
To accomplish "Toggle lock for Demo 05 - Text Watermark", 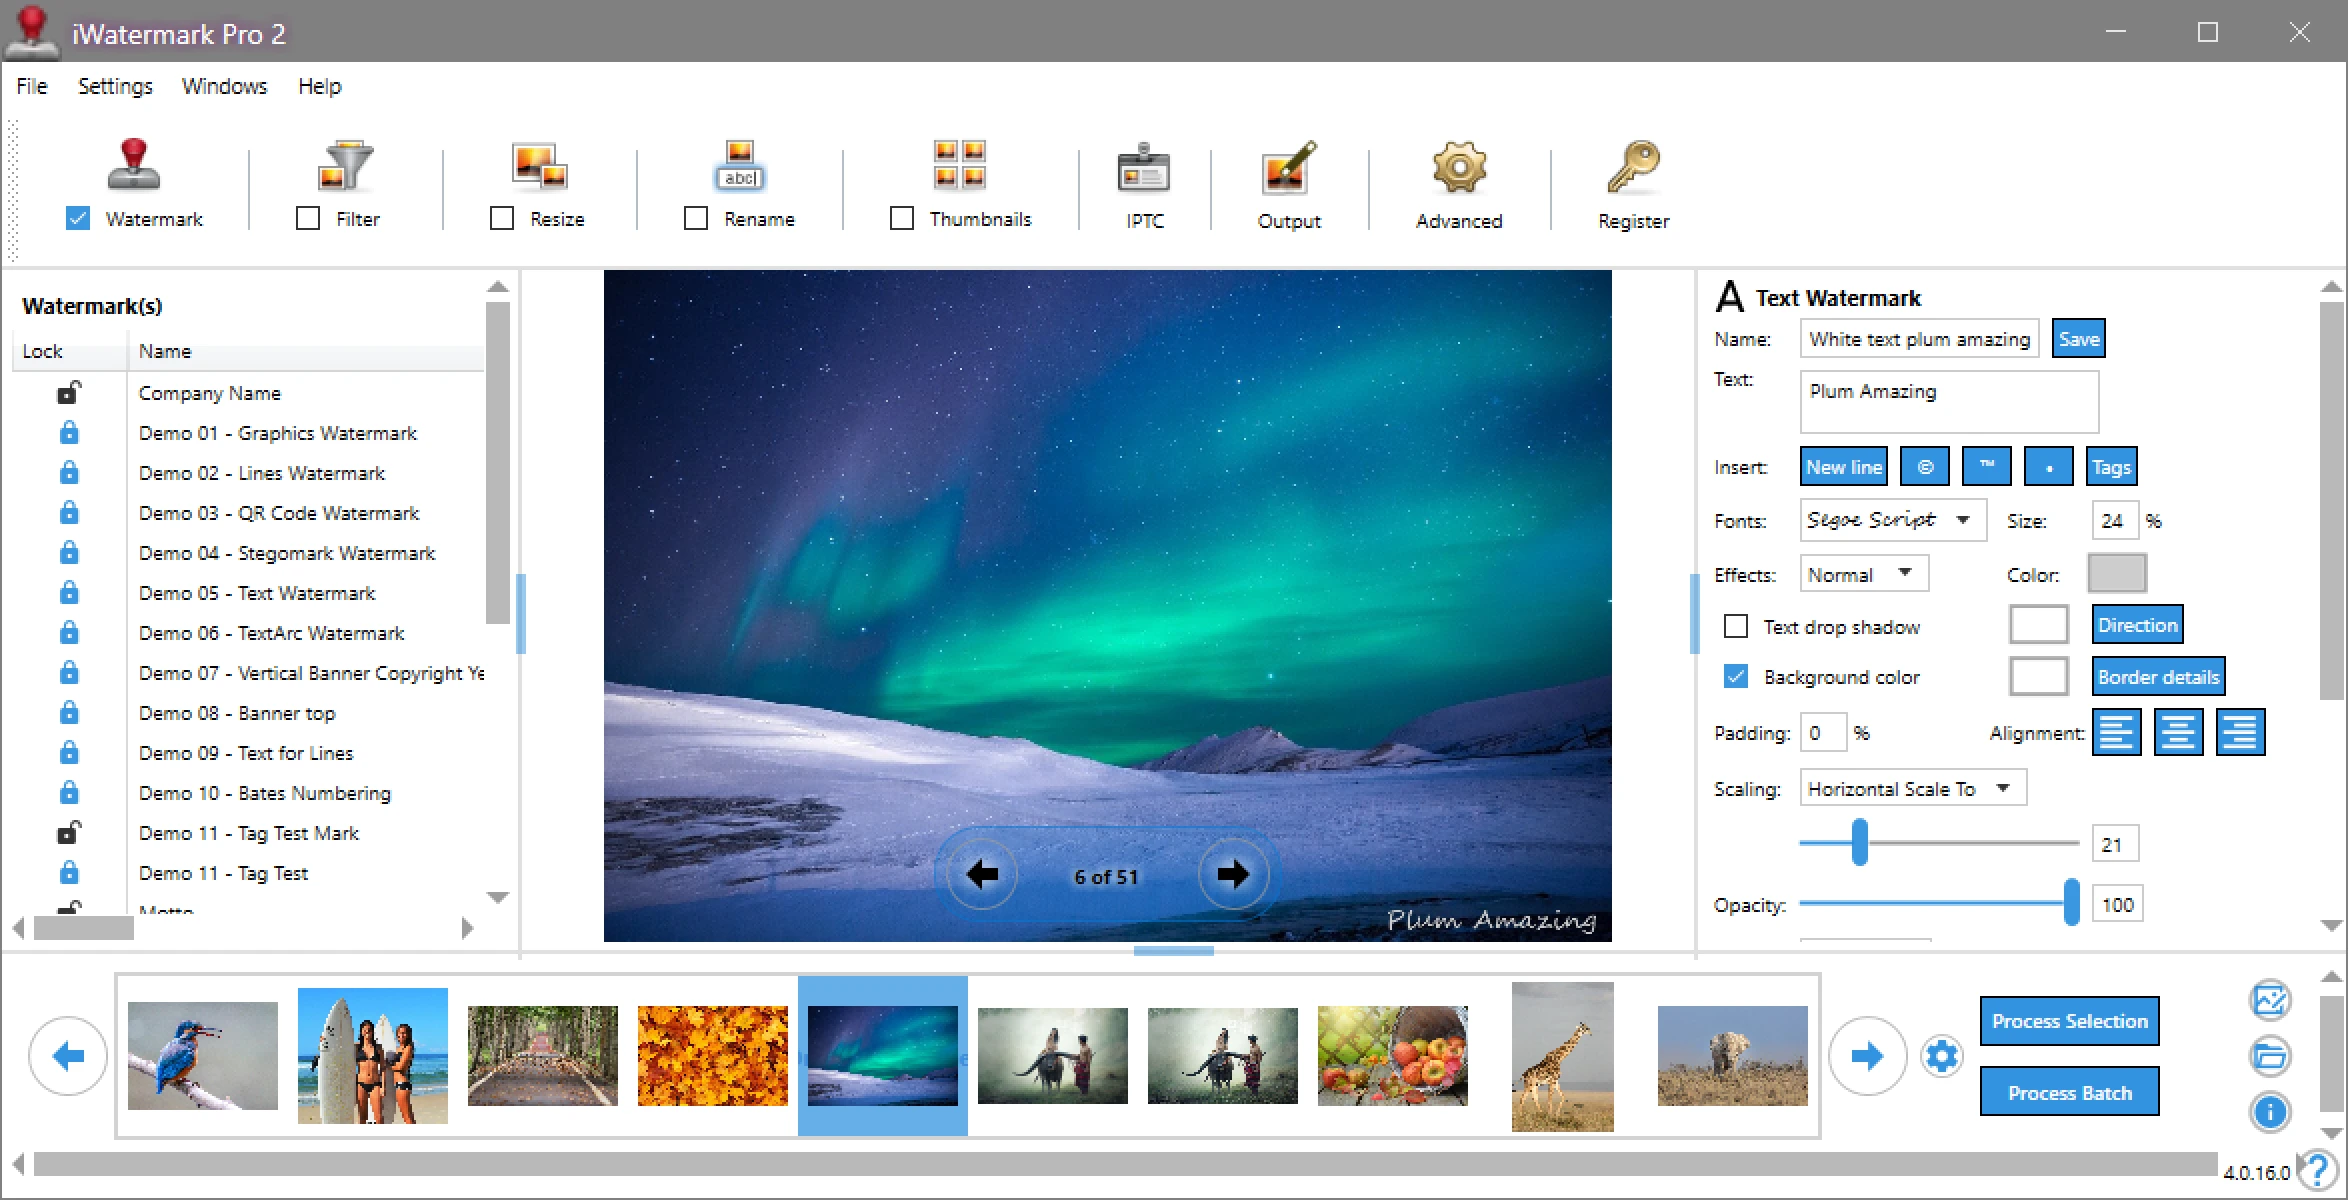I will (x=68, y=593).
